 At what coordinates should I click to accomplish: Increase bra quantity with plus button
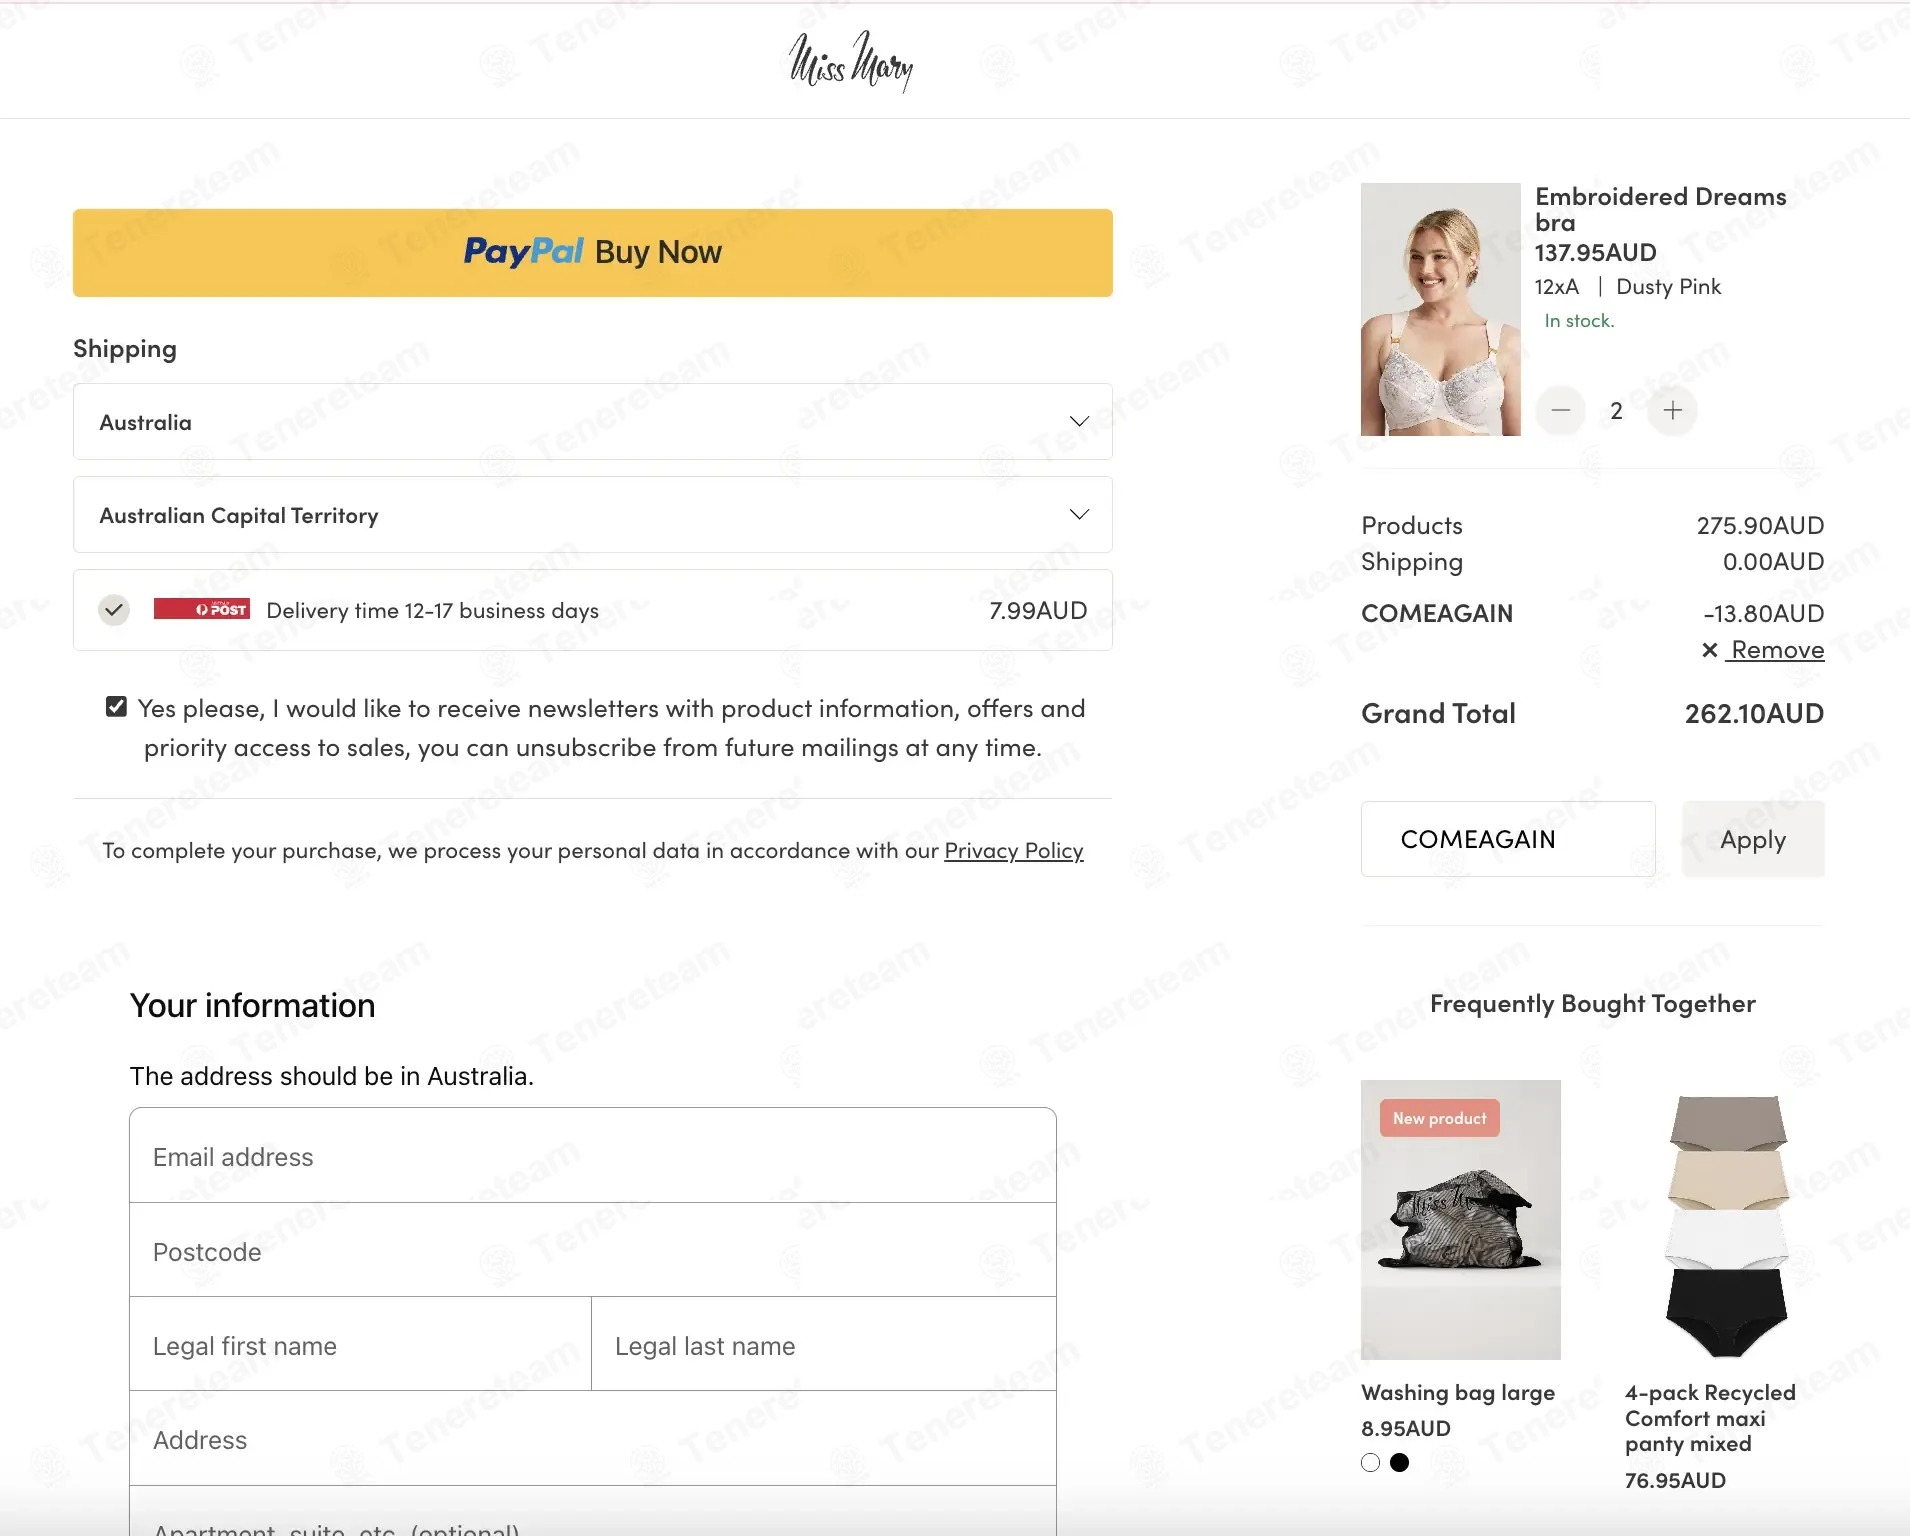point(1672,410)
